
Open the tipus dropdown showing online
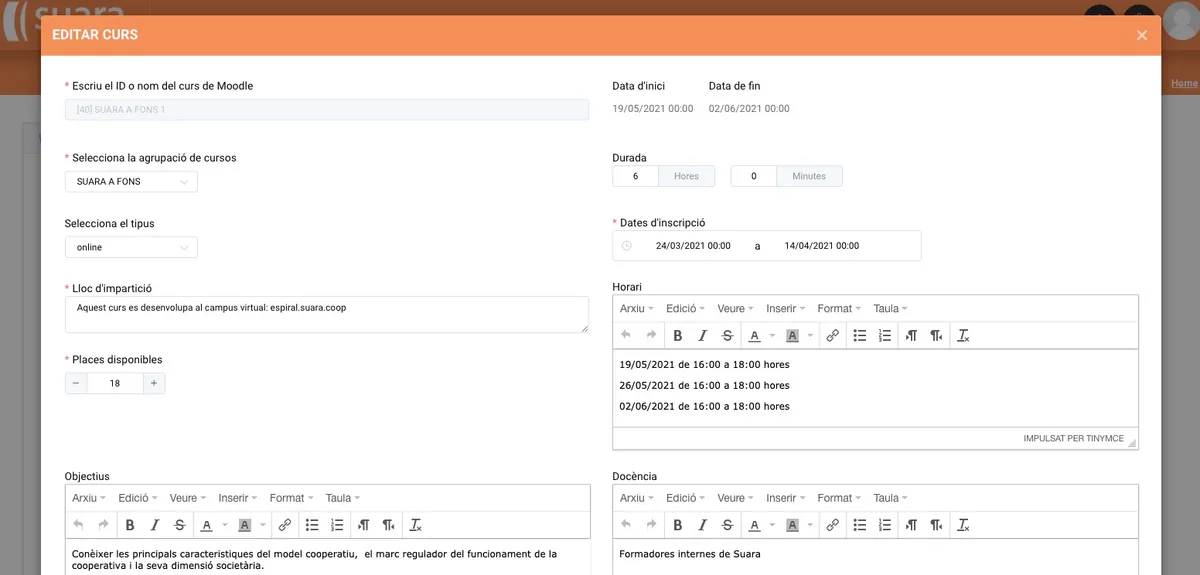coord(131,247)
